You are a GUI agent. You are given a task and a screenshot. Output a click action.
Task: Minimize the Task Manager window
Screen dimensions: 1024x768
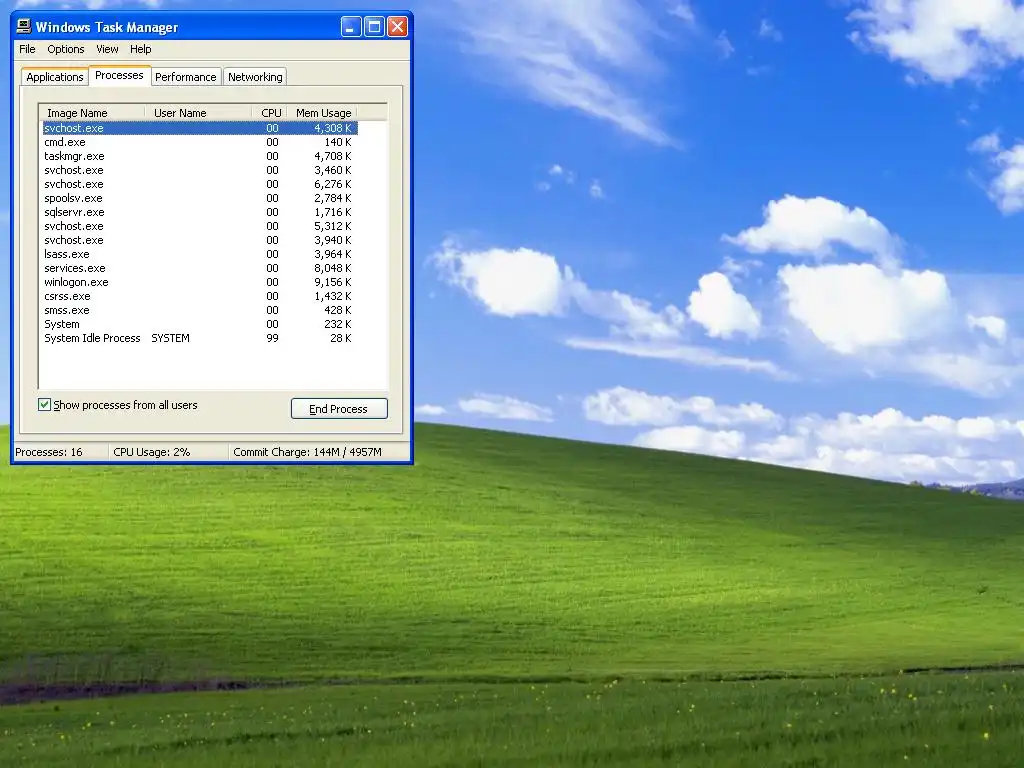(x=351, y=27)
